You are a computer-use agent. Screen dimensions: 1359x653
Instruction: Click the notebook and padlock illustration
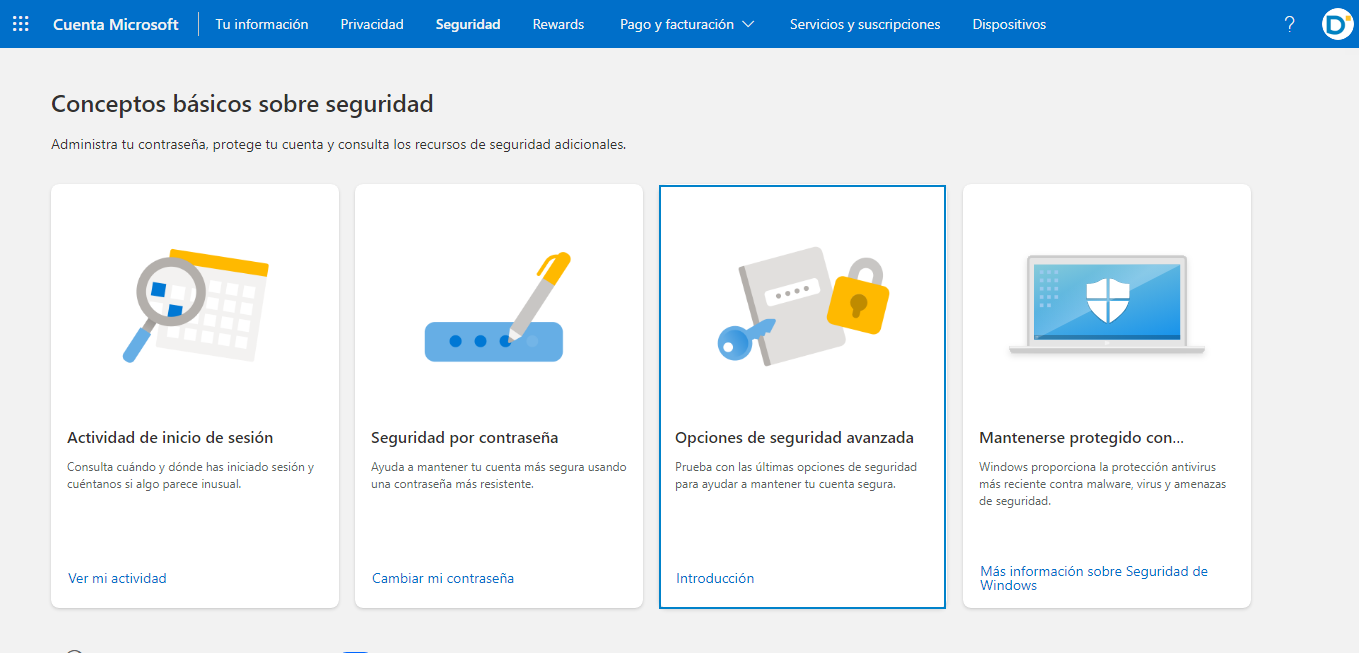click(802, 305)
